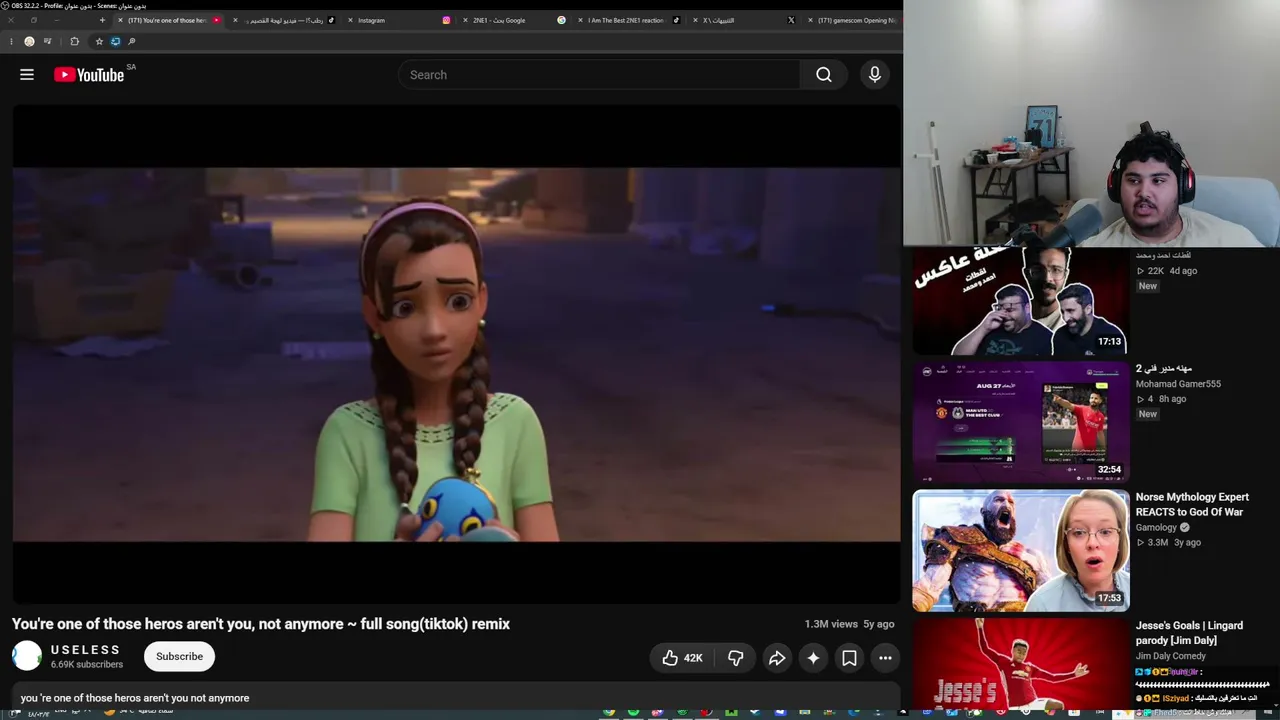
Task: Subscribe to the USELESS channel
Action: click(179, 656)
